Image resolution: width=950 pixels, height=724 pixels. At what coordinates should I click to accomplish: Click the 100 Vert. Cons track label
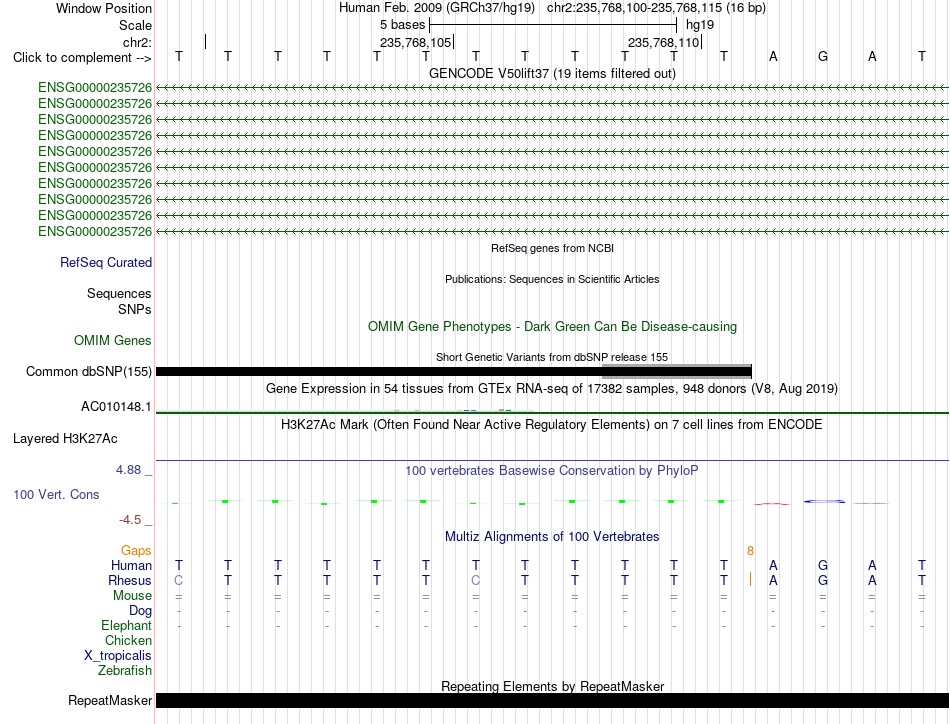[56, 494]
